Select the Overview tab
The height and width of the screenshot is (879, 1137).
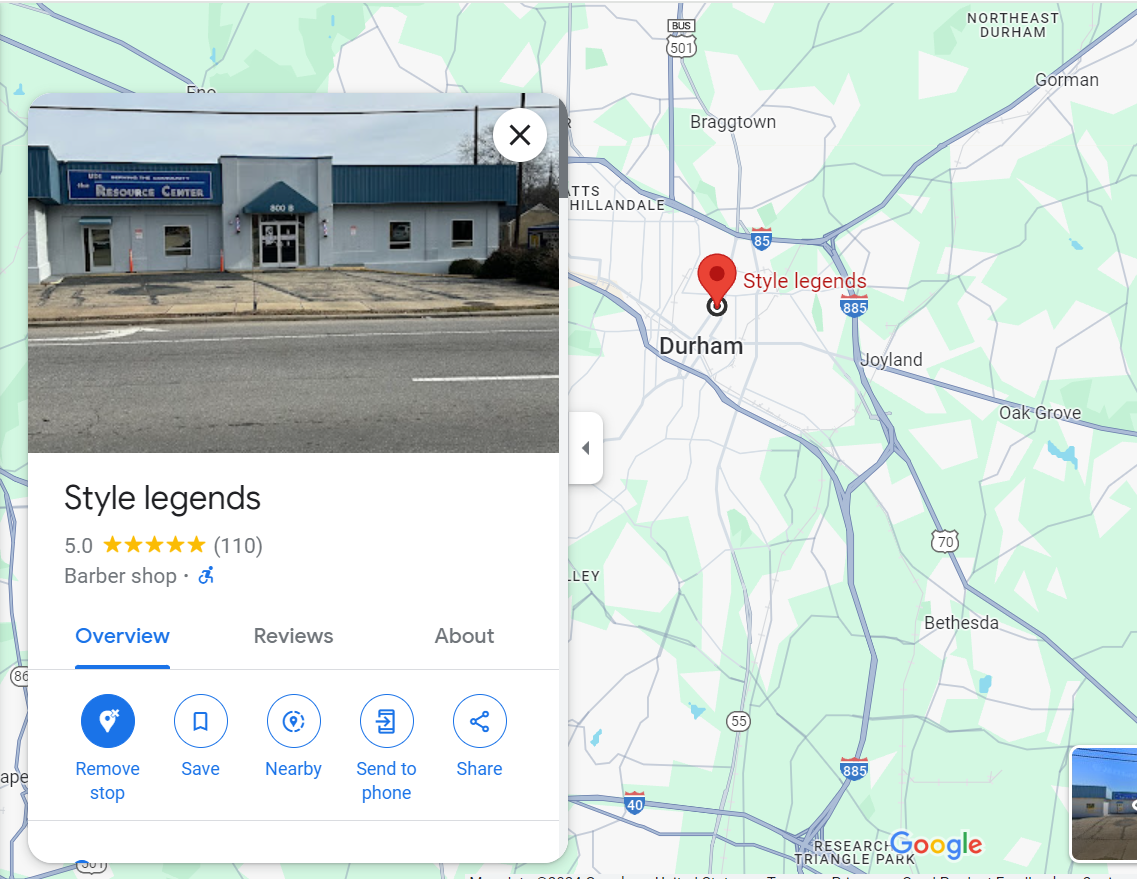point(123,635)
